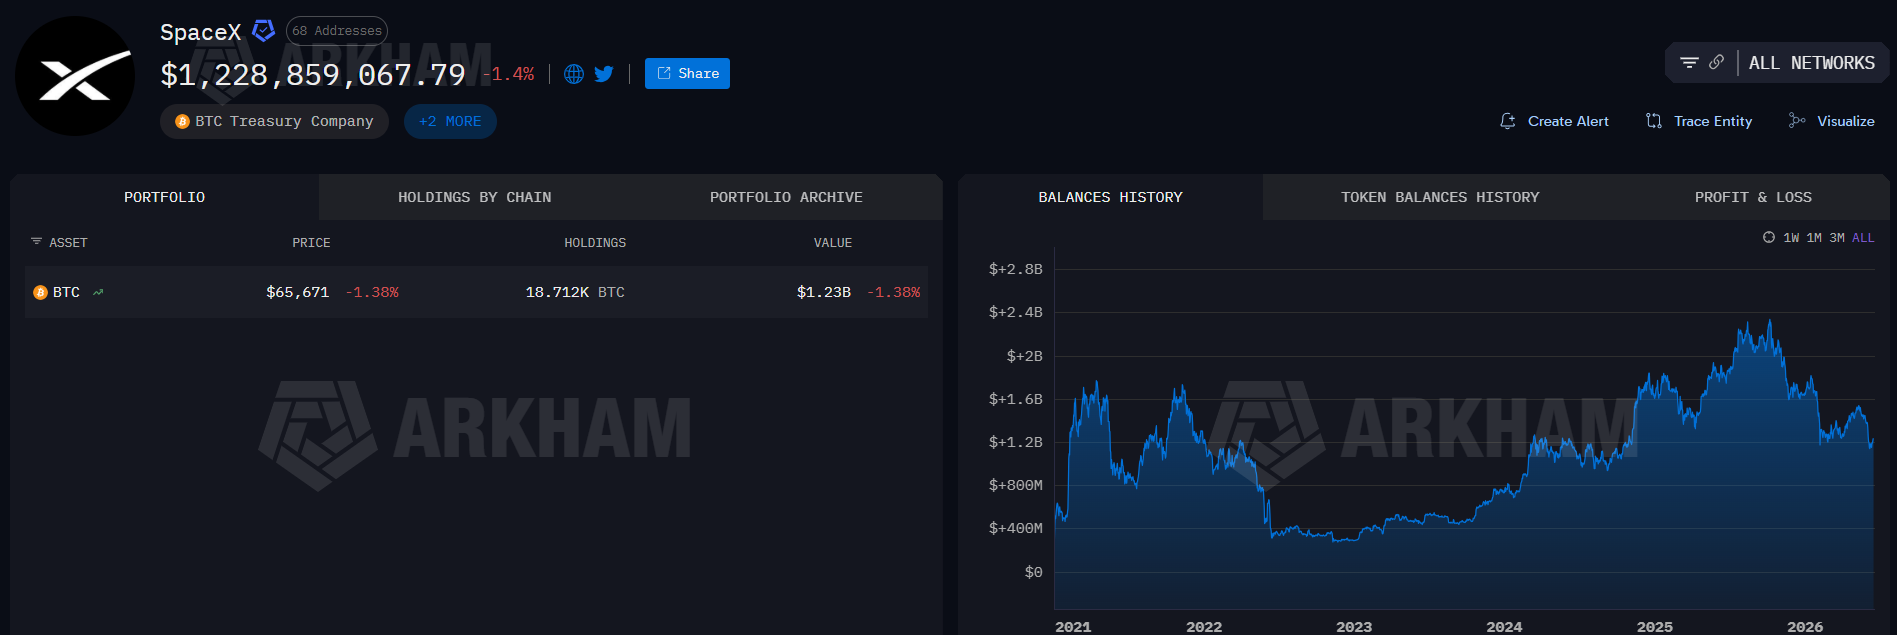Click the 18.712K BTC holdings value

pyautogui.click(x=575, y=292)
